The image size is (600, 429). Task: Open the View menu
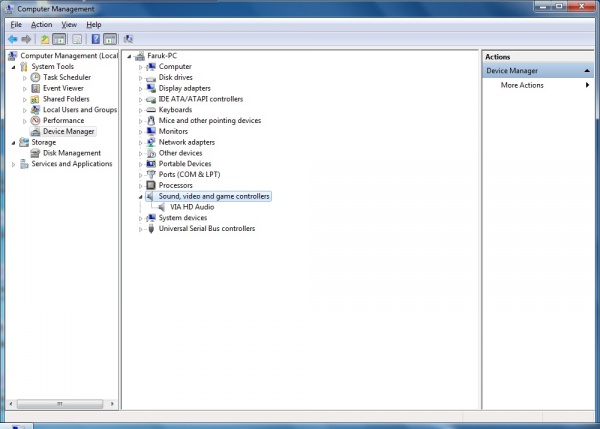coord(69,24)
